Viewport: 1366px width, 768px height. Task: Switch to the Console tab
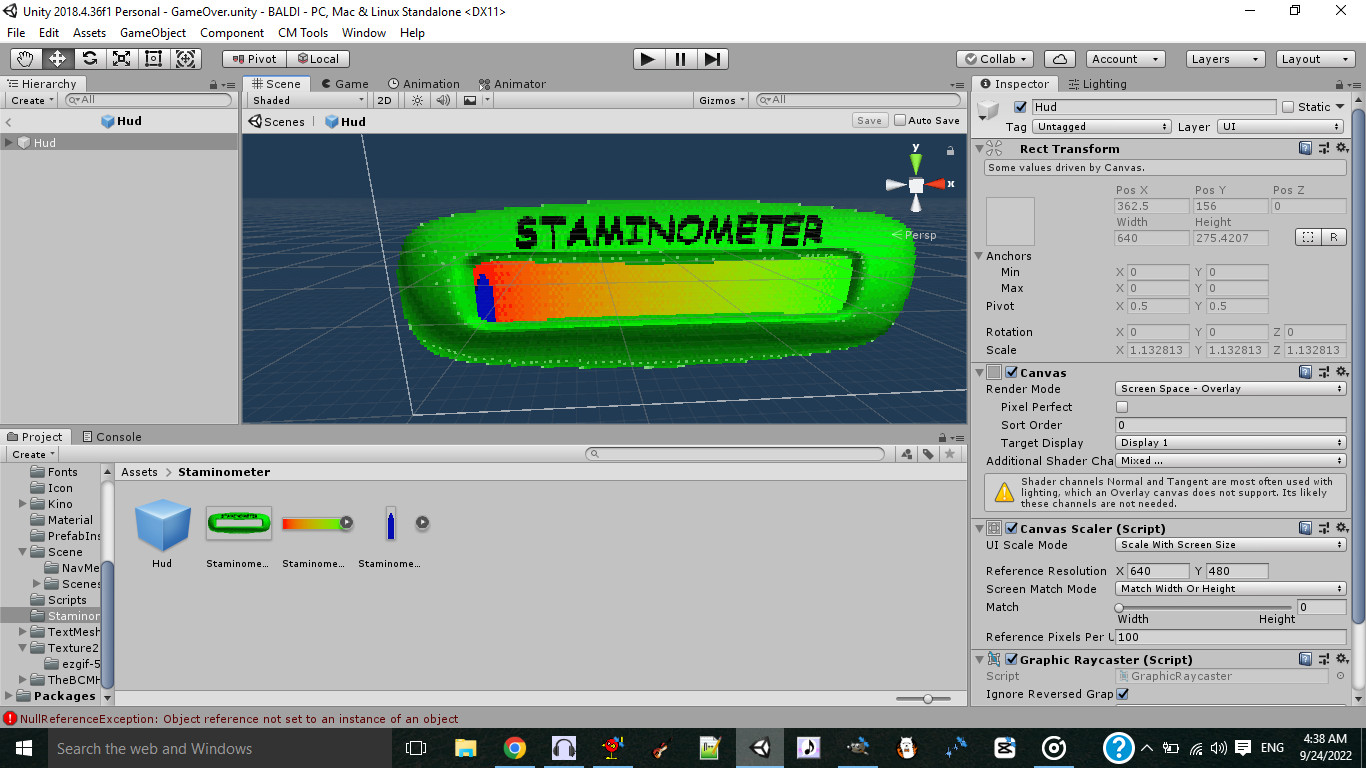point(112,437)
